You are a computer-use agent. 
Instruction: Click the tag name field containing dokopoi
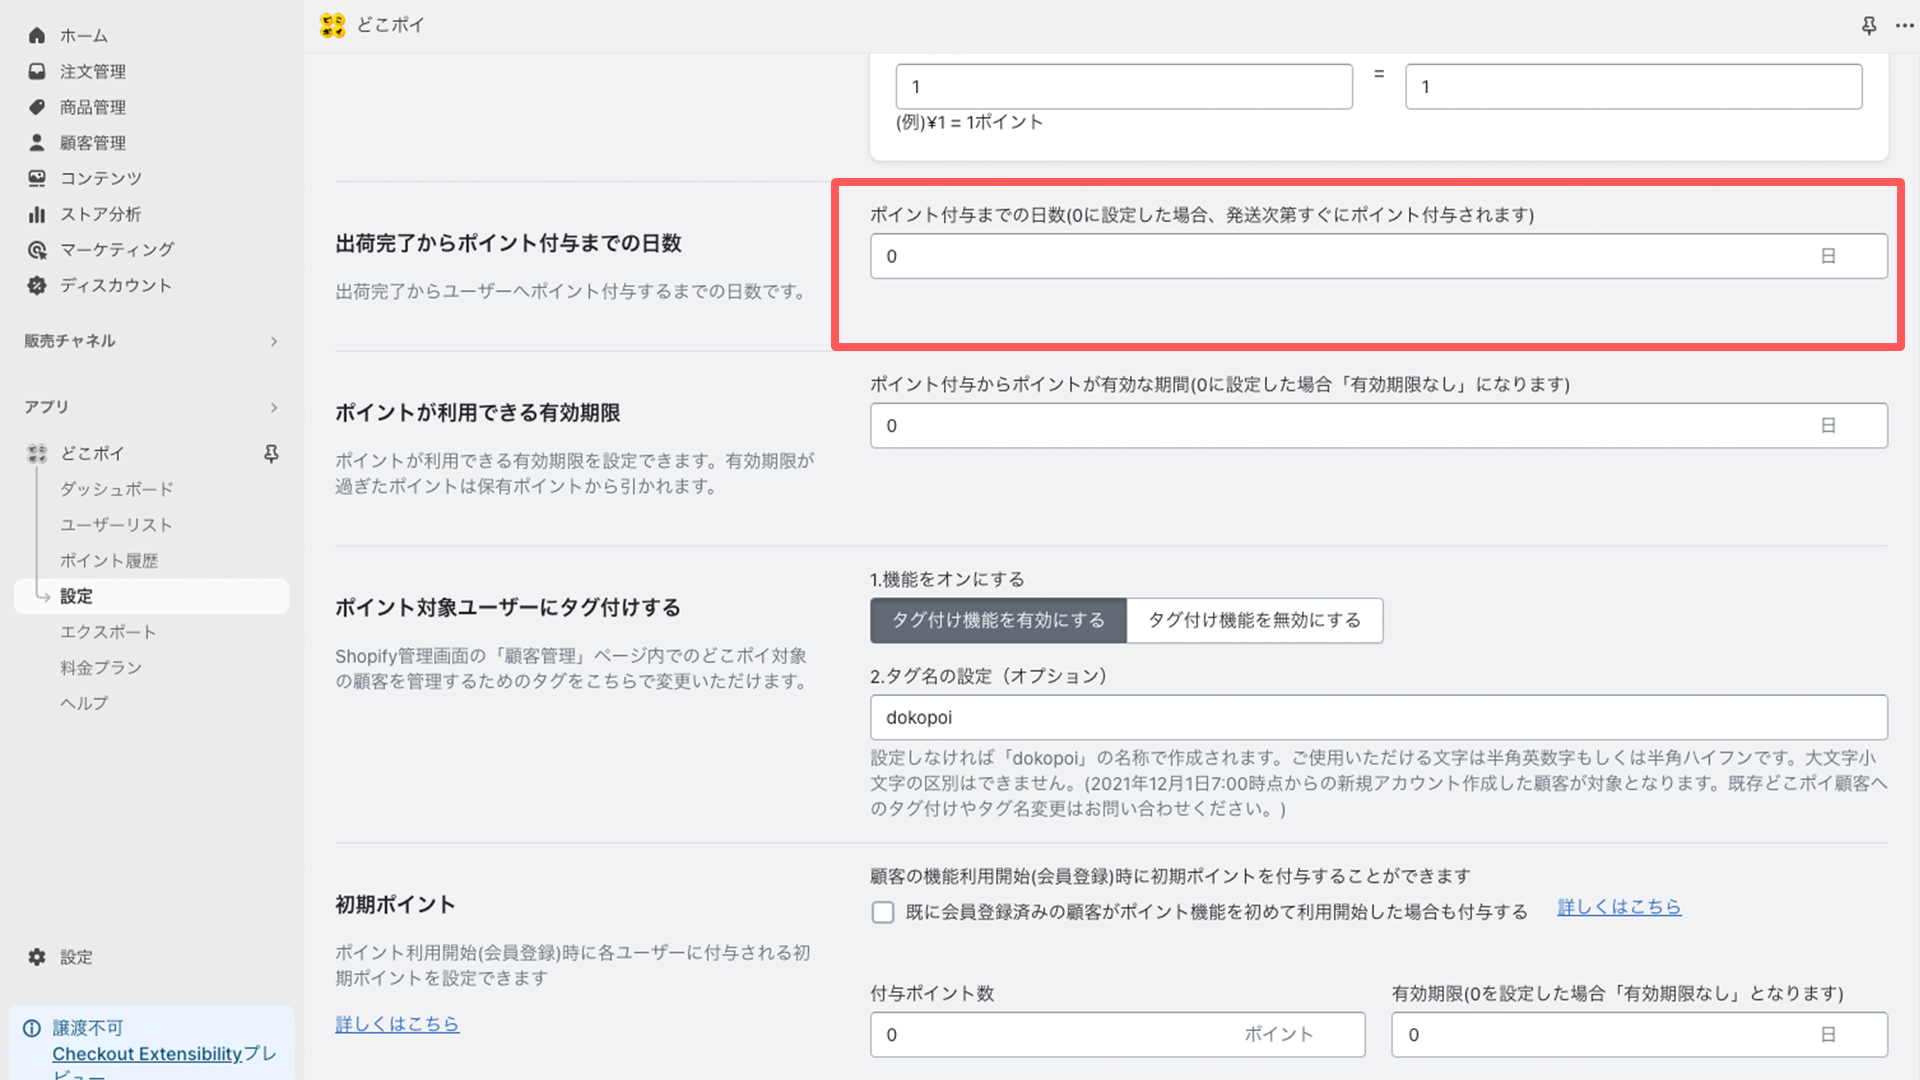point(1379,718)
